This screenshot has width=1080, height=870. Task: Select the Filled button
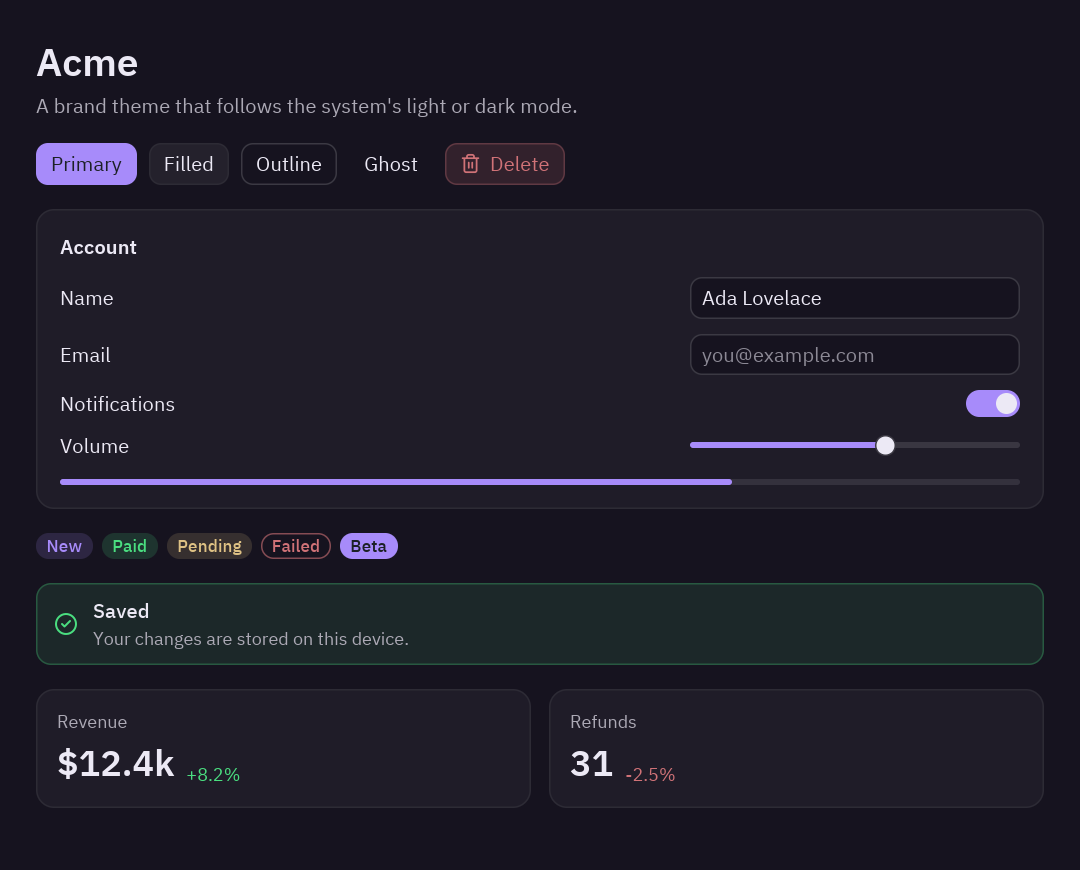pyautogui.click(x=189, y=164)
